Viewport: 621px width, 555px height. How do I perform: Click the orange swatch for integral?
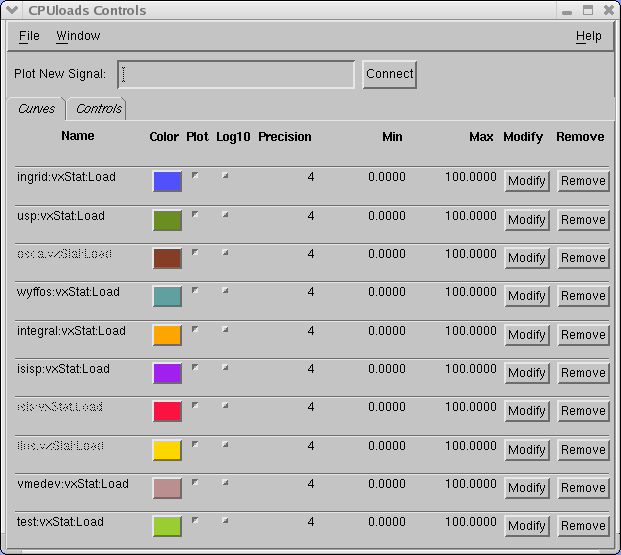coord(167,335)
